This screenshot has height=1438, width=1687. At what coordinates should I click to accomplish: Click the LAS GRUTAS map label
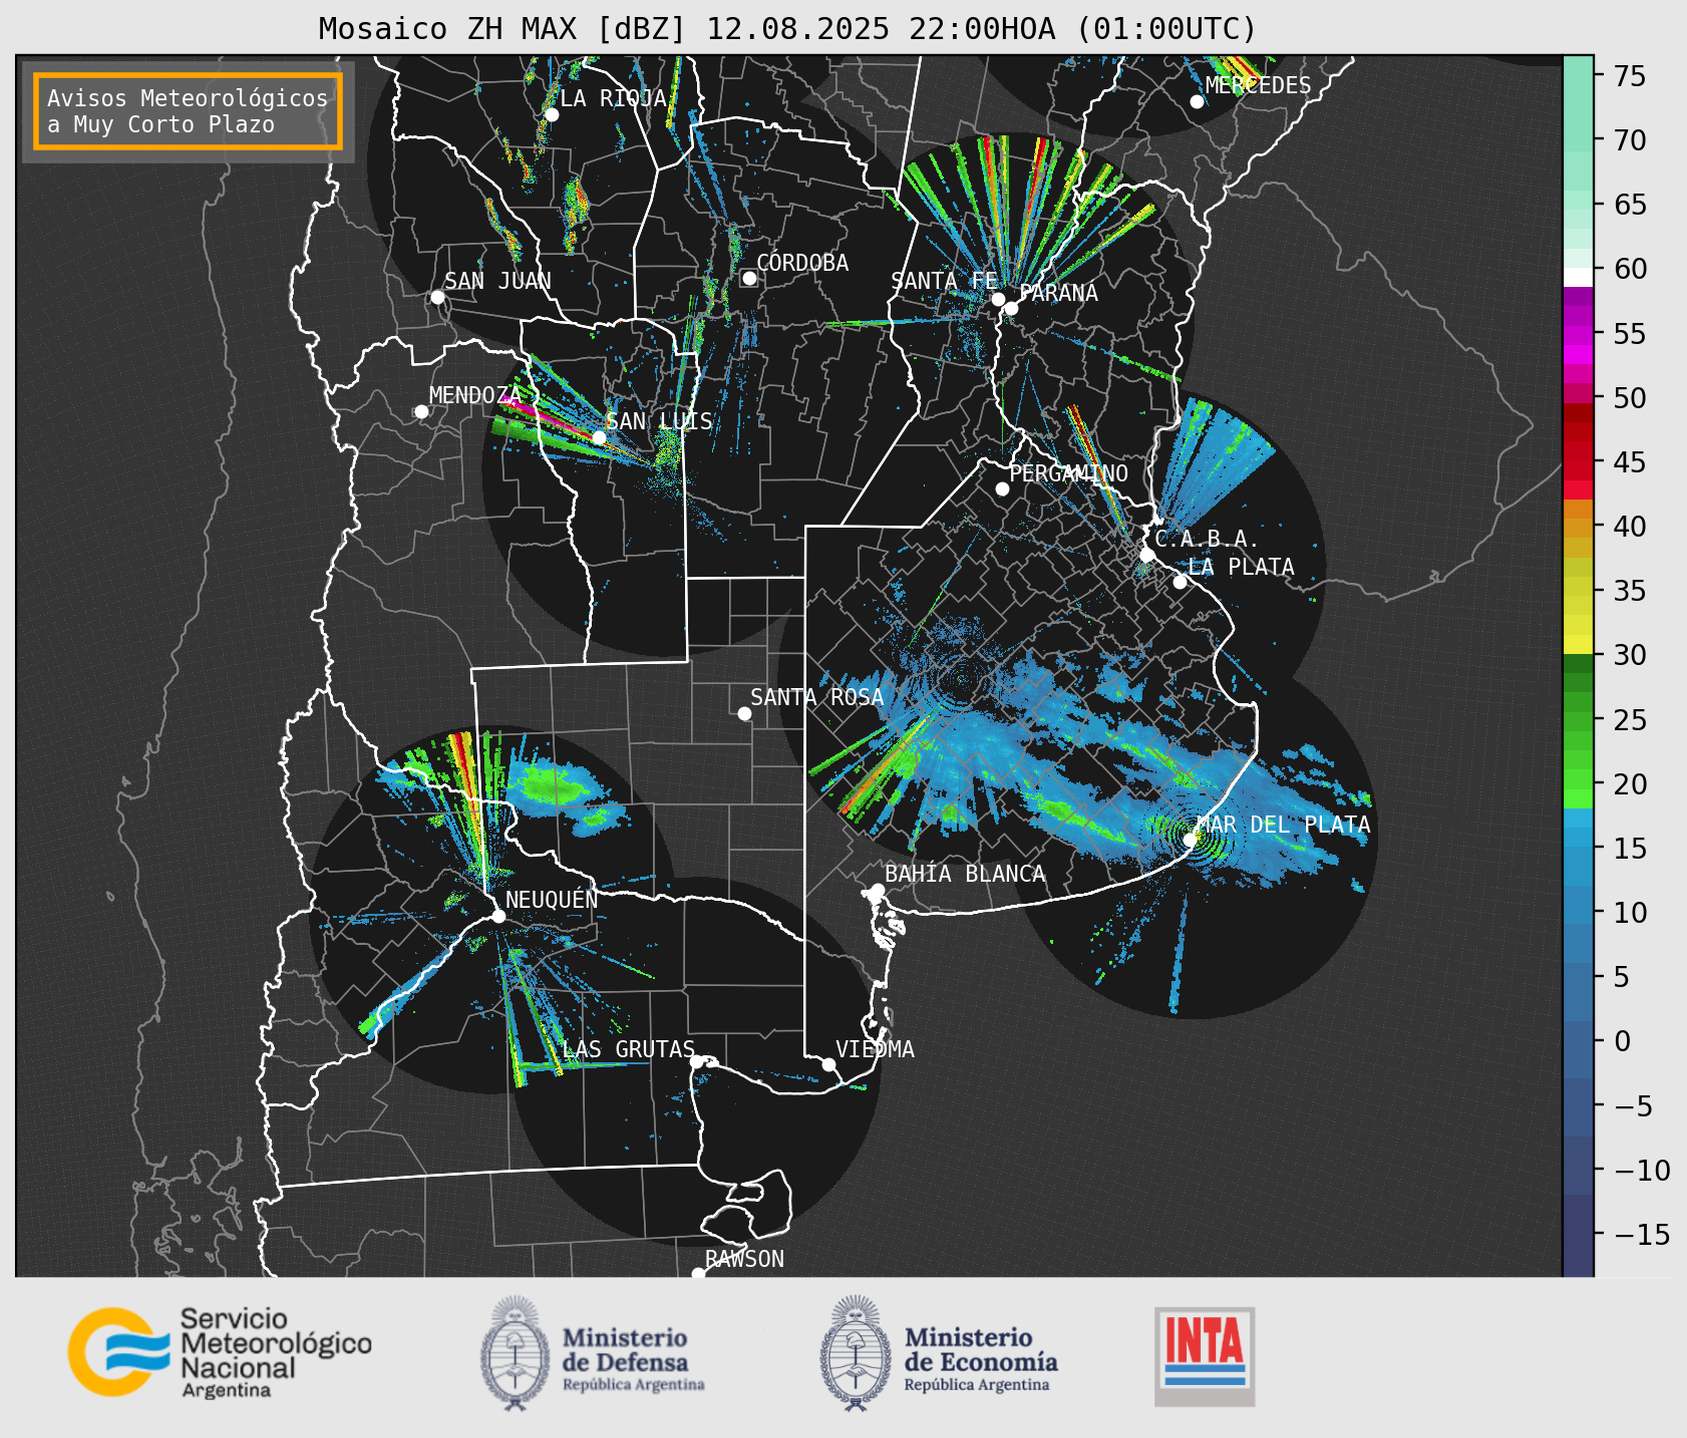point(628,1049)
